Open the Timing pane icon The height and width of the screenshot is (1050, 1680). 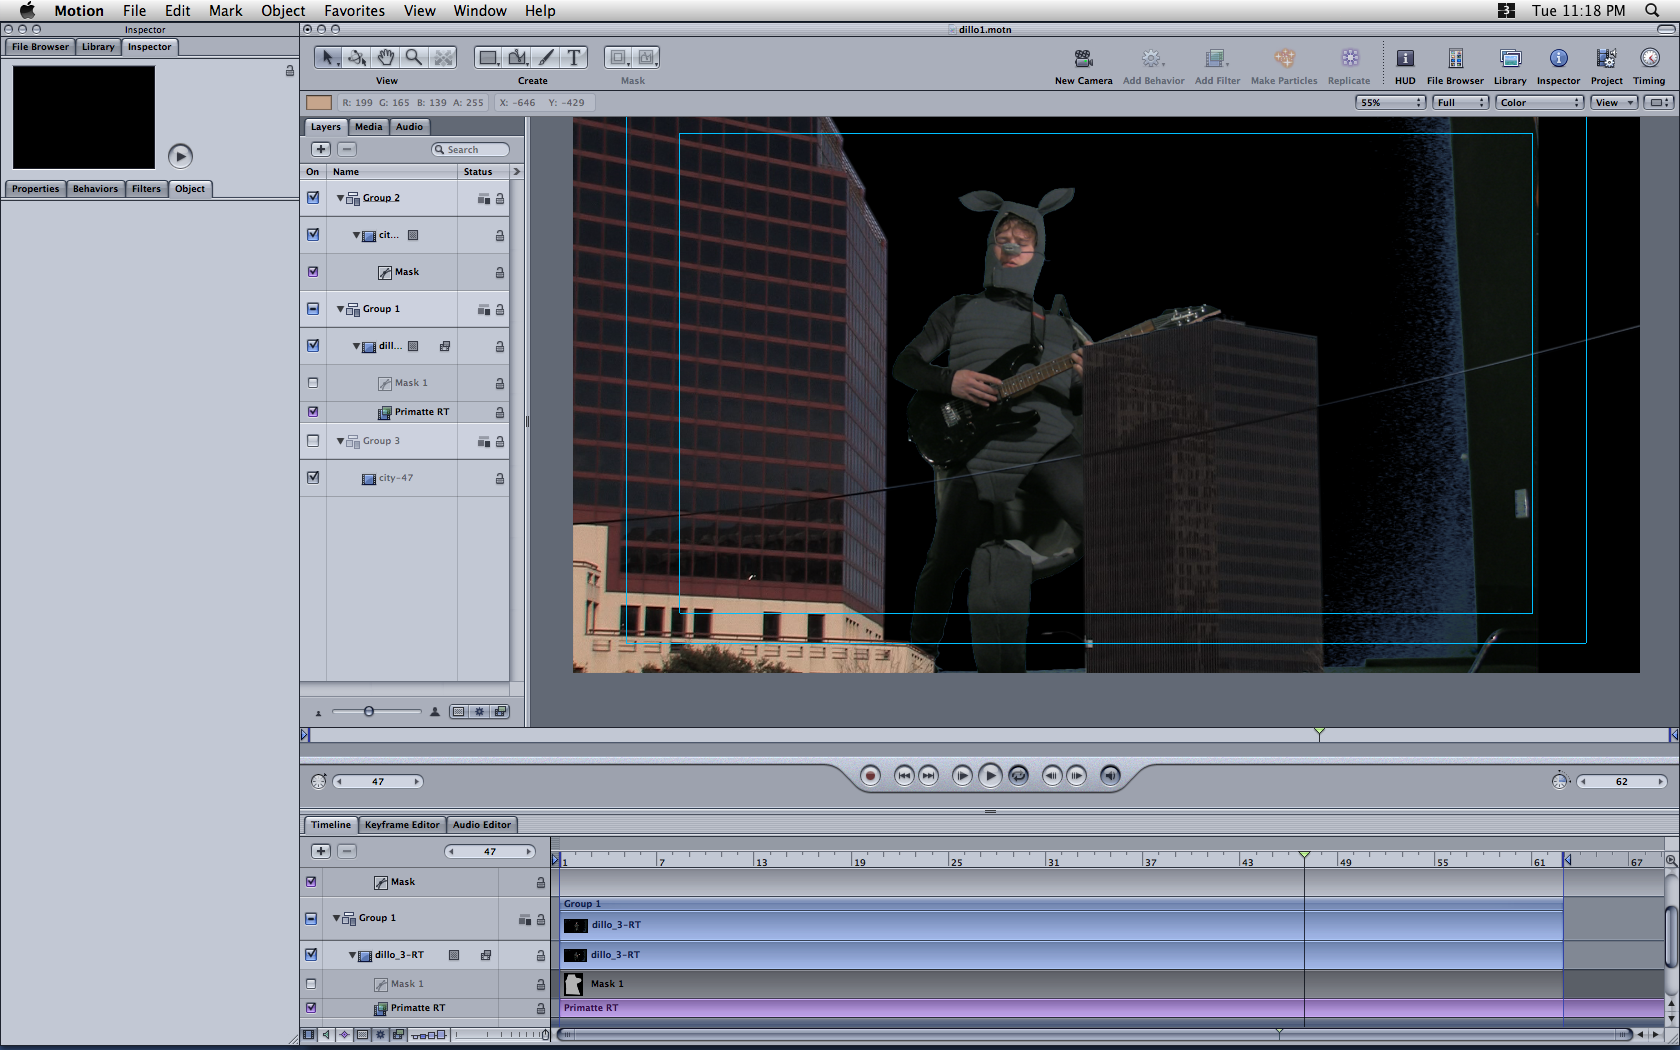1649,59
